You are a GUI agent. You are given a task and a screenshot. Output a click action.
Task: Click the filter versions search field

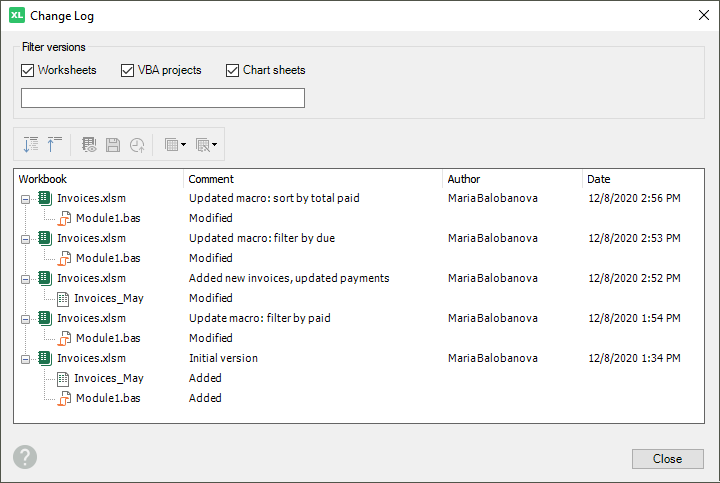pyautogui.click(x=163, y=98)
